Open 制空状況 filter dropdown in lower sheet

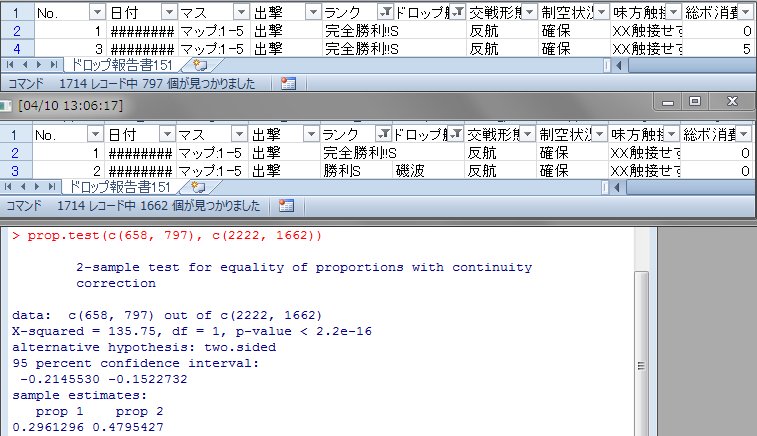(600, 134)
